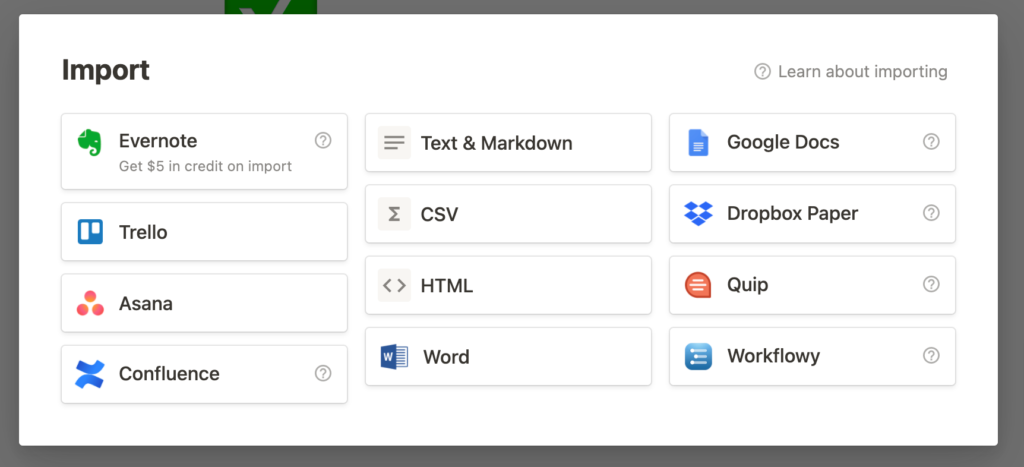
Task: Click the Workflowy list icon
Action: (698, 357)
